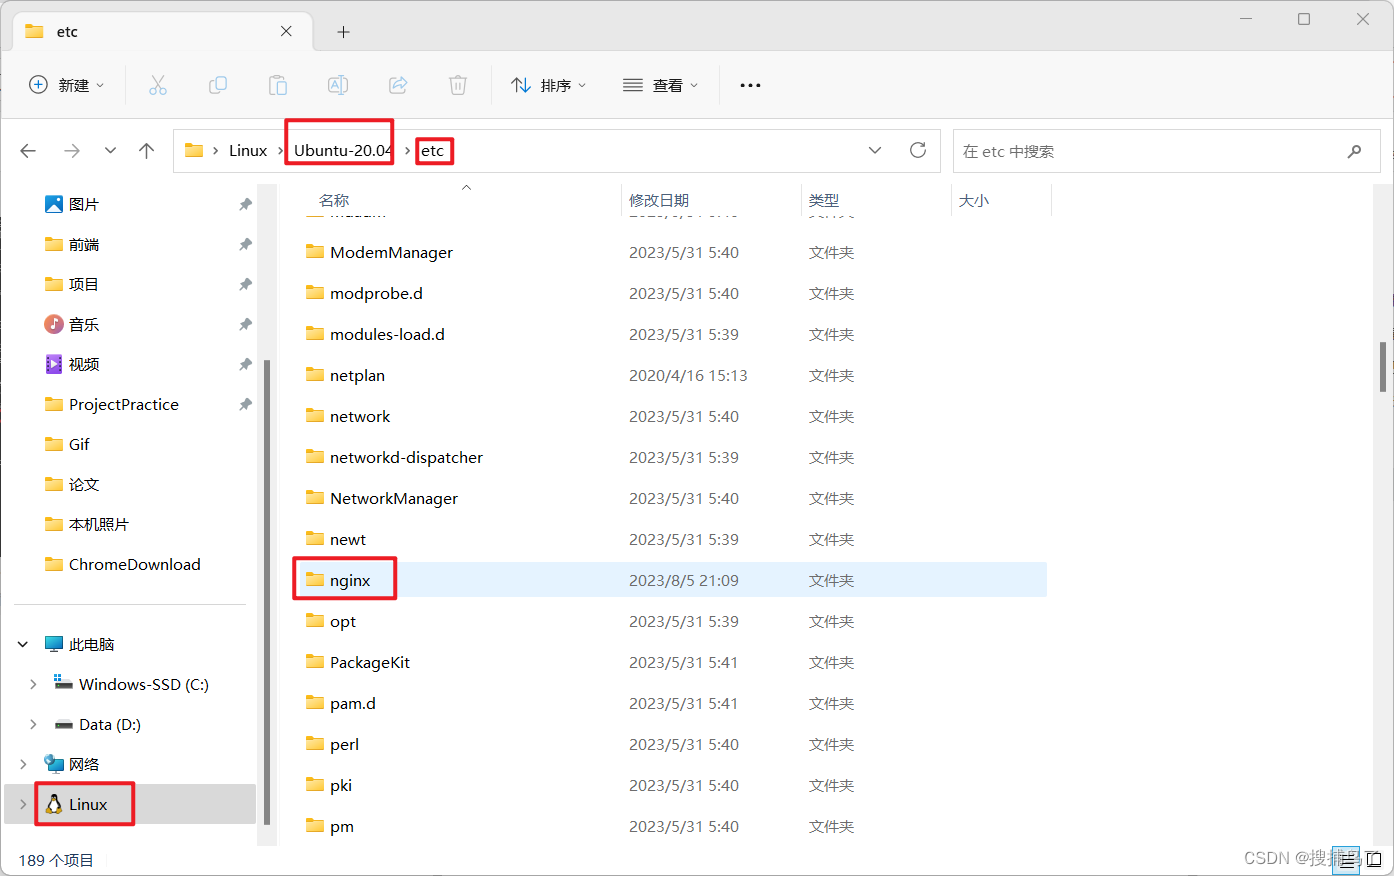Image resolution: width=1394 pixels, height=876 pixels.
Task: Click the search magnifier icon
Action: tap(1355, 151)
